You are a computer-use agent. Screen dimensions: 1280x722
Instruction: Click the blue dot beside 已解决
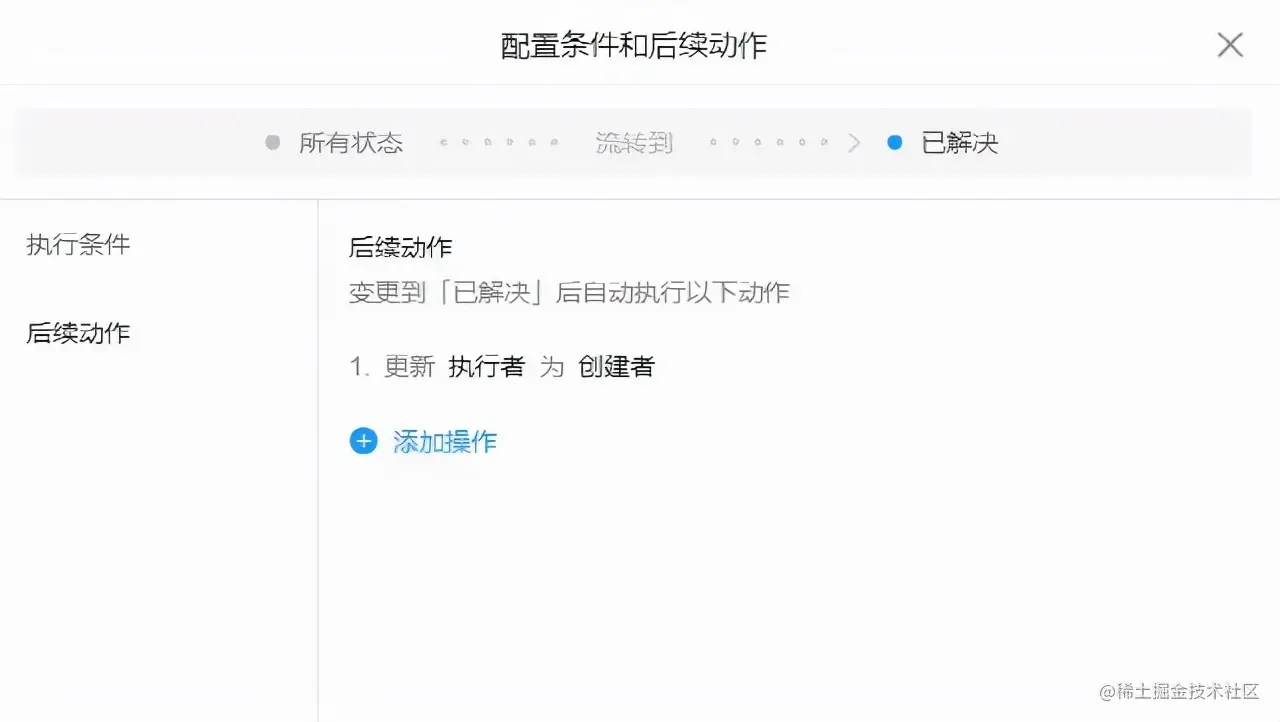click(x=894, y=143)
